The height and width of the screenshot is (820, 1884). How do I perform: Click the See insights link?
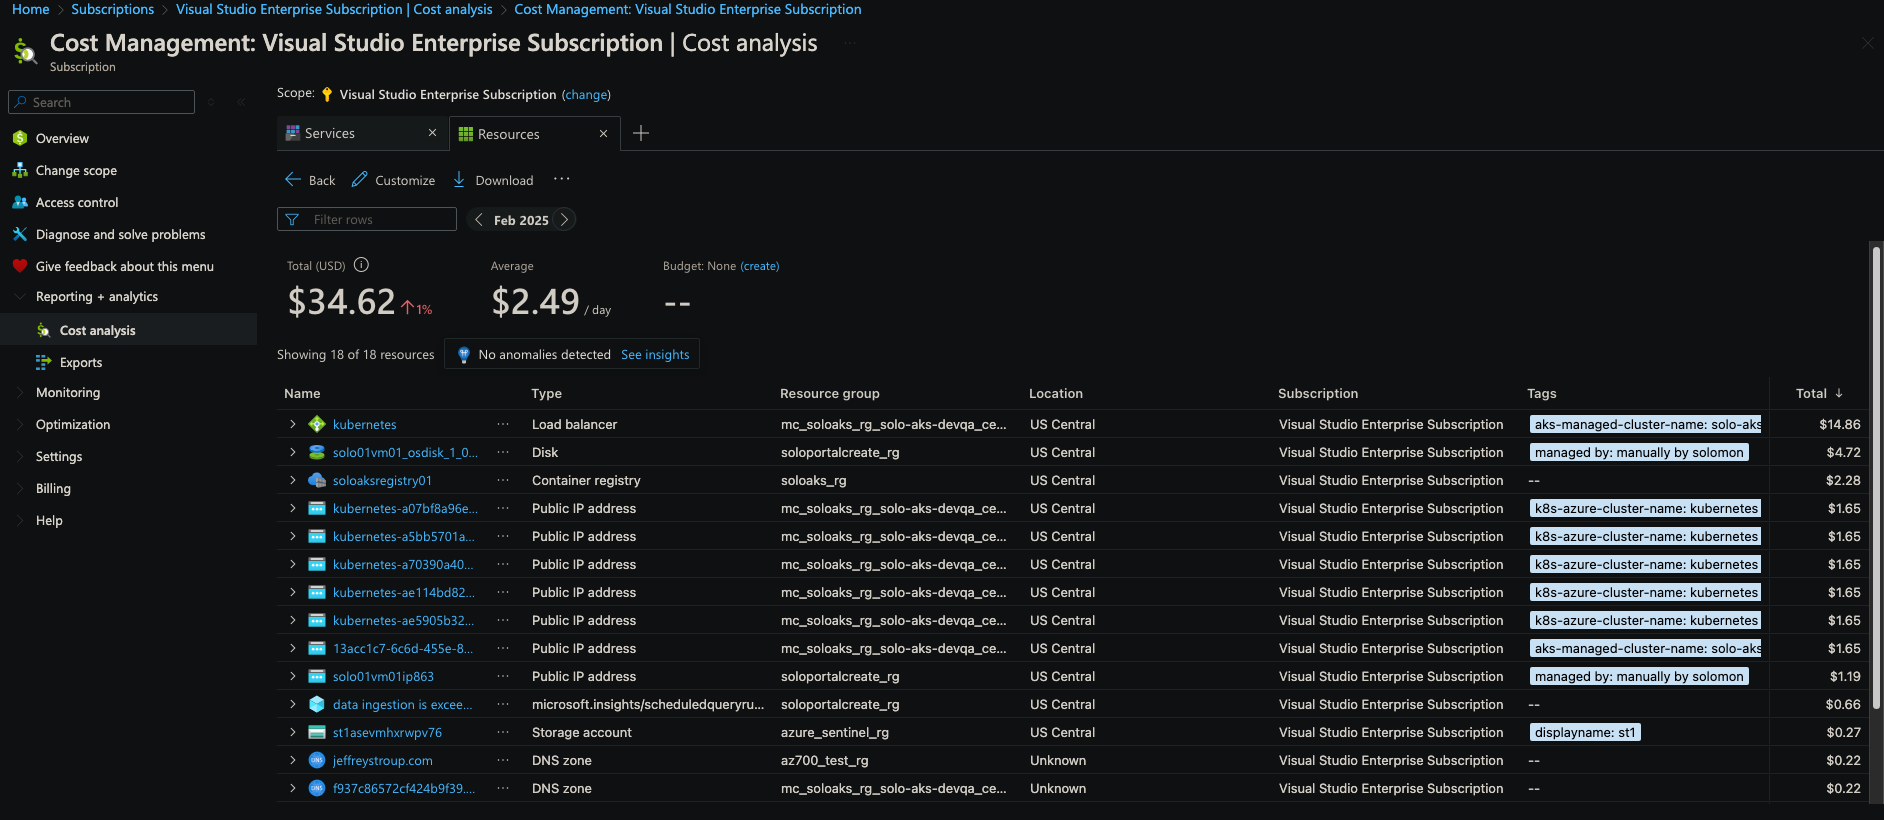(x=655, y=355)
